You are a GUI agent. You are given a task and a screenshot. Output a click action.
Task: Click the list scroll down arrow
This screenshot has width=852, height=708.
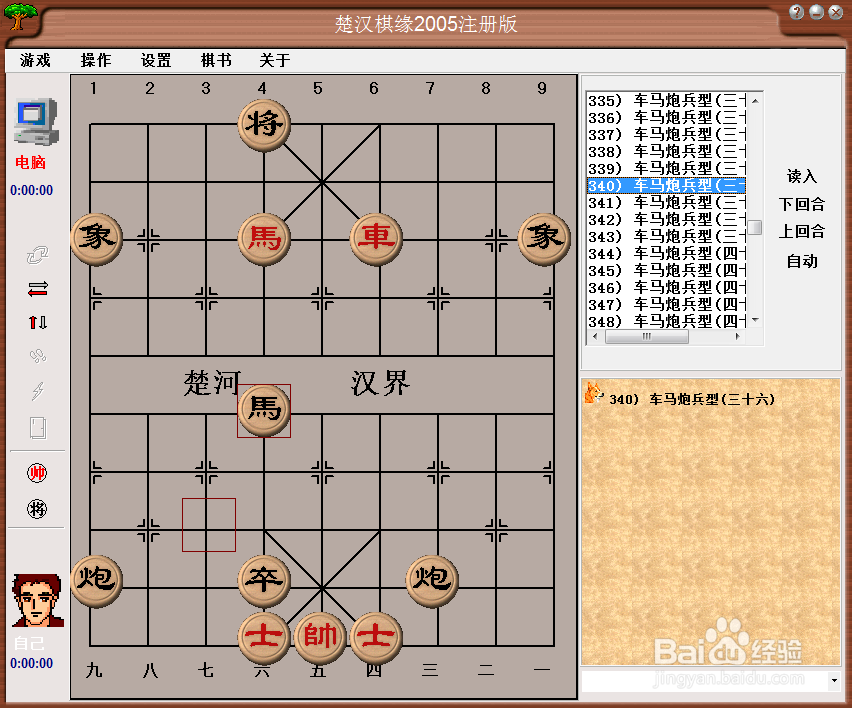[755, 321]
